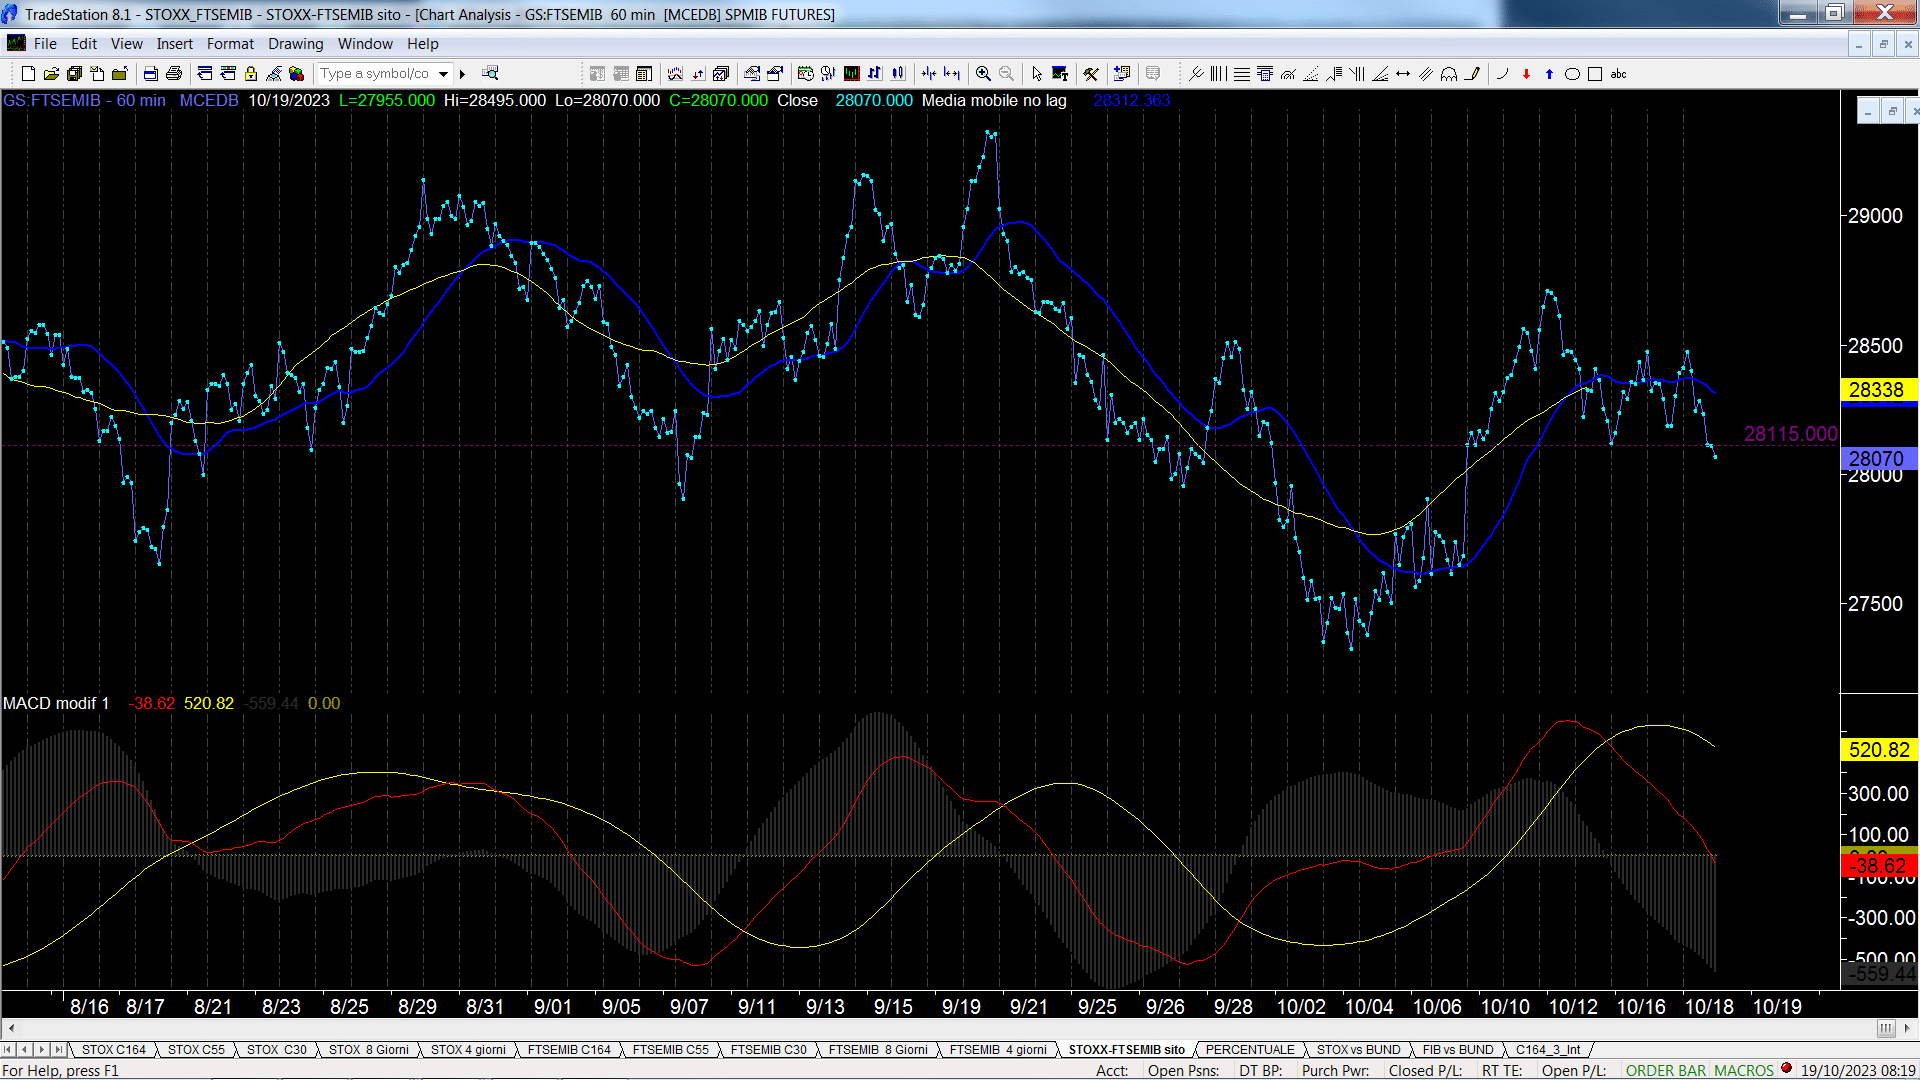Click the 28070 last price label
This screenshot has width=1920, height=1080.
[1878, 459]
